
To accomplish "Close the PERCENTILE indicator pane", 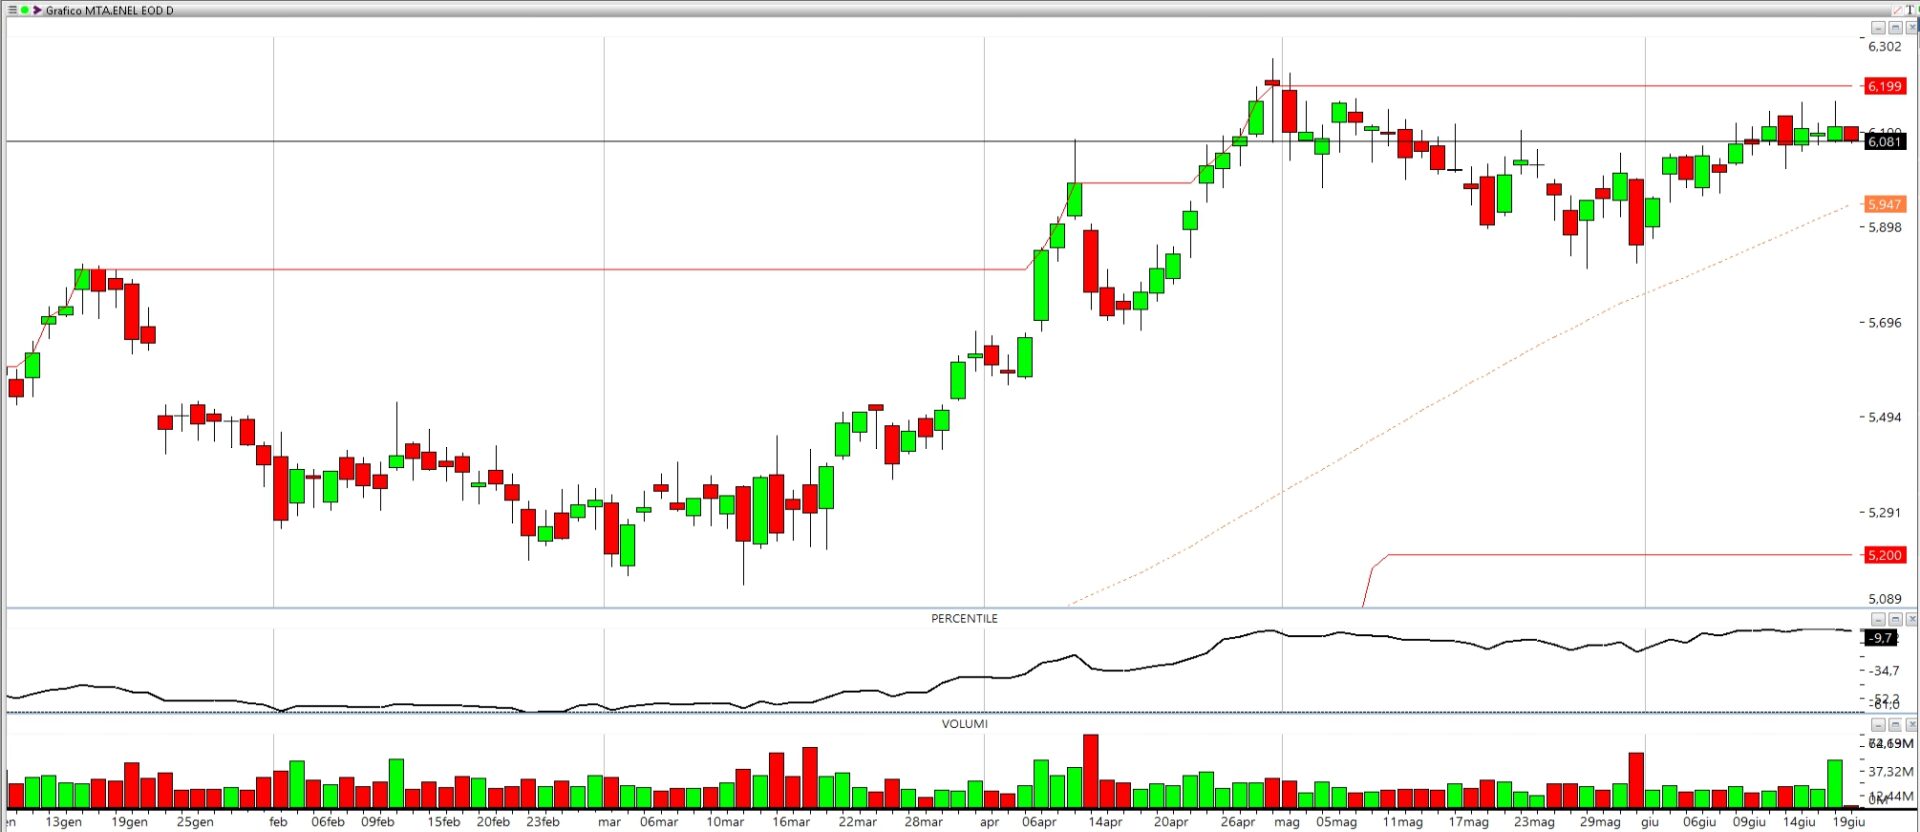I will pyautogui.click(x=1911, y=619).
